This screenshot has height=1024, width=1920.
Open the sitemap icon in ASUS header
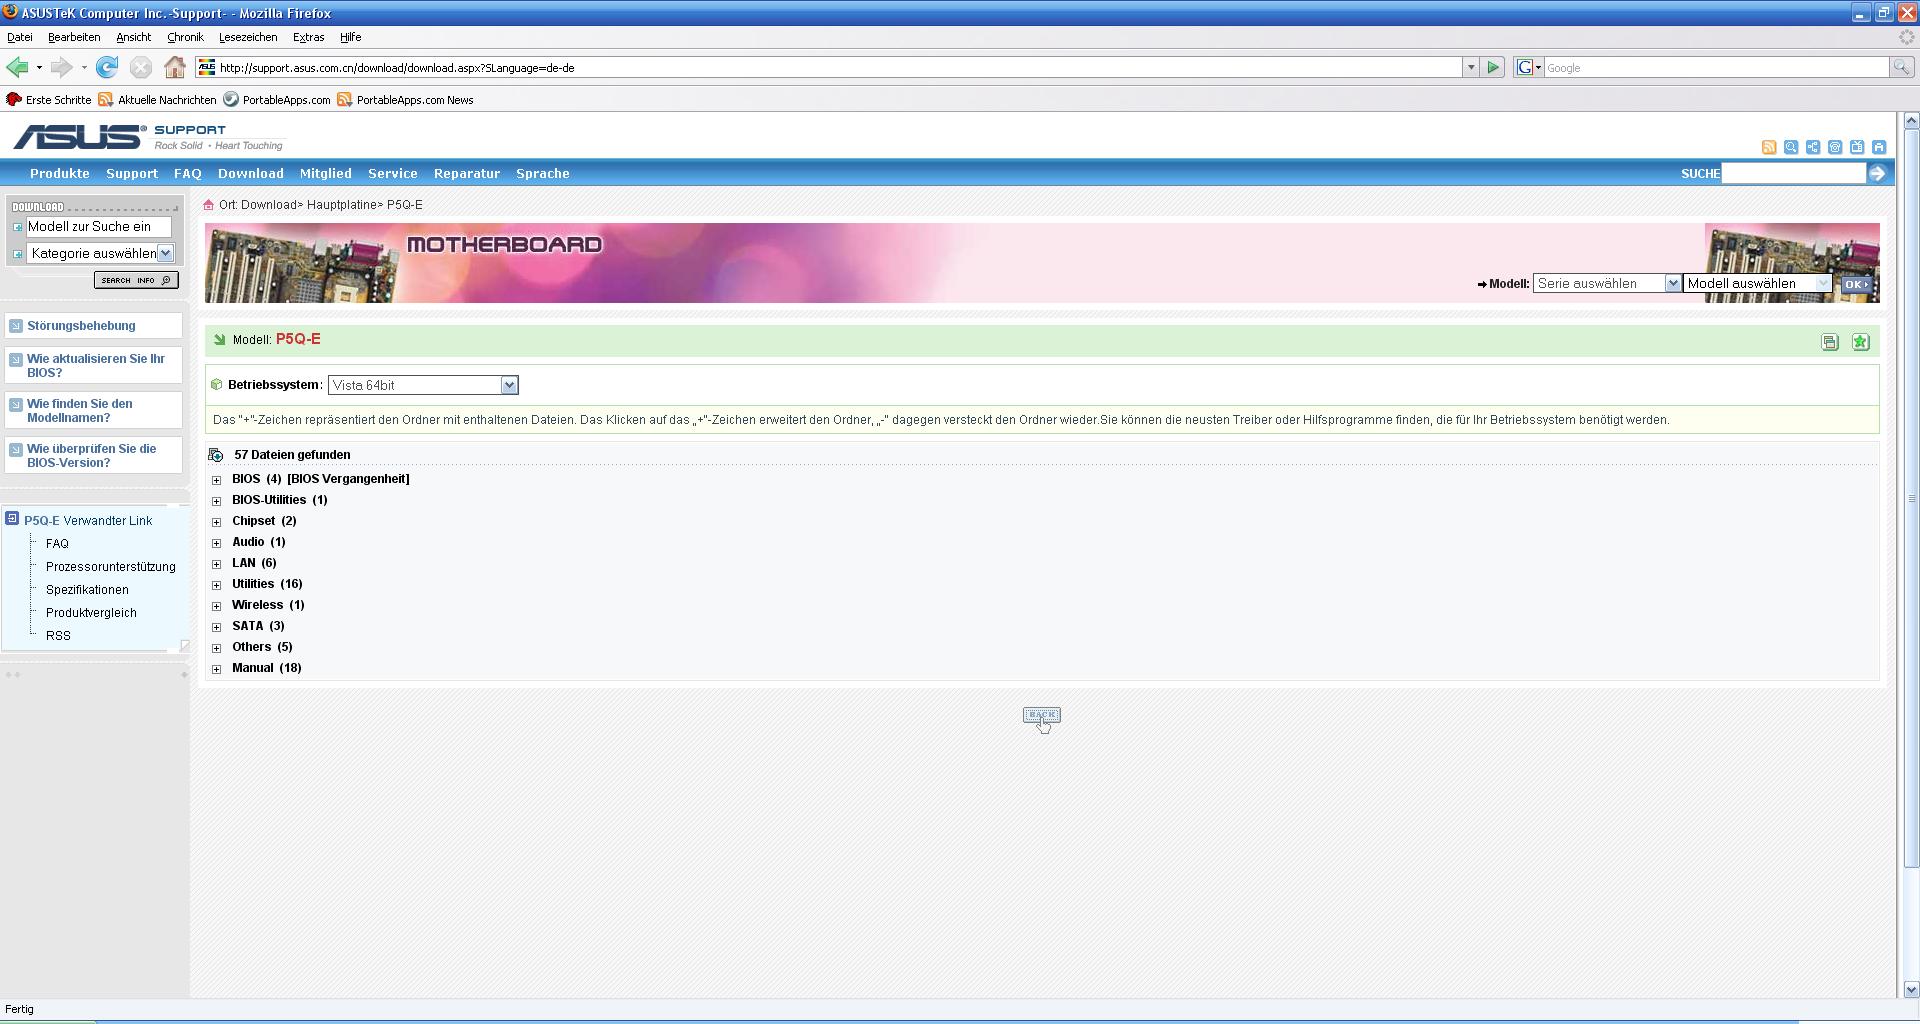1813,147
